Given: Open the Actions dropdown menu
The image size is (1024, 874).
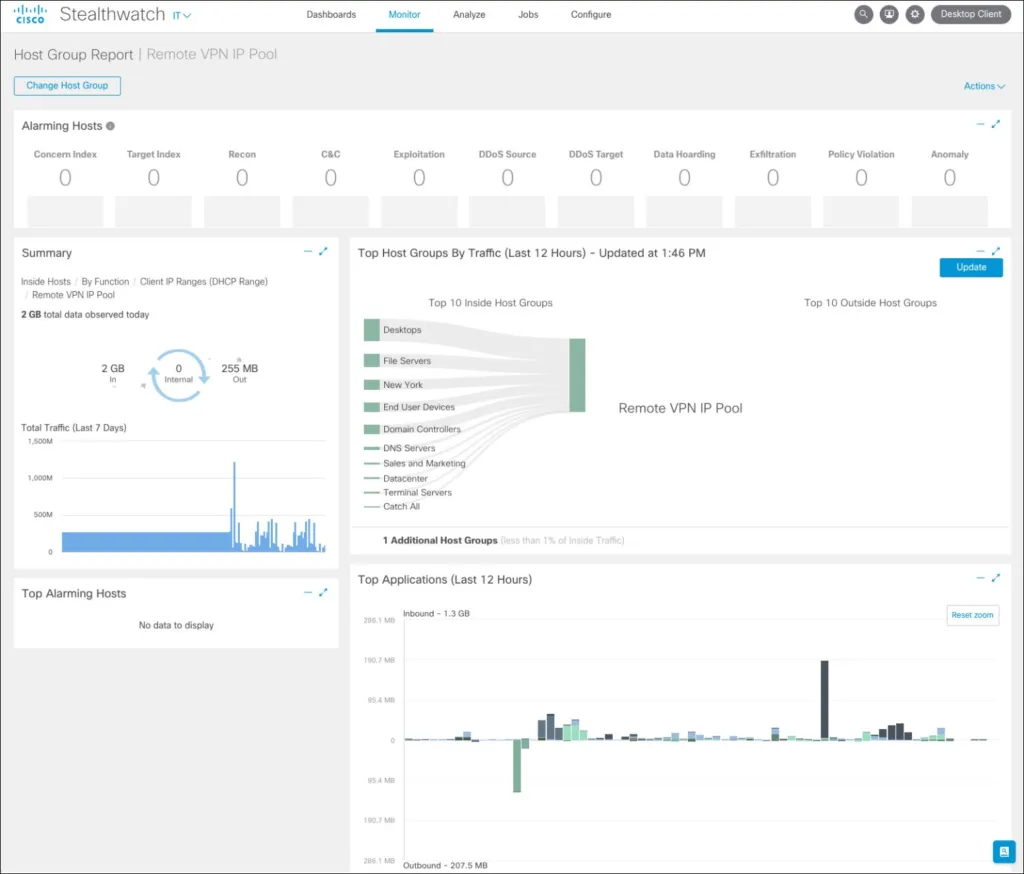Looking at the screenshot, I should (984, 86).
